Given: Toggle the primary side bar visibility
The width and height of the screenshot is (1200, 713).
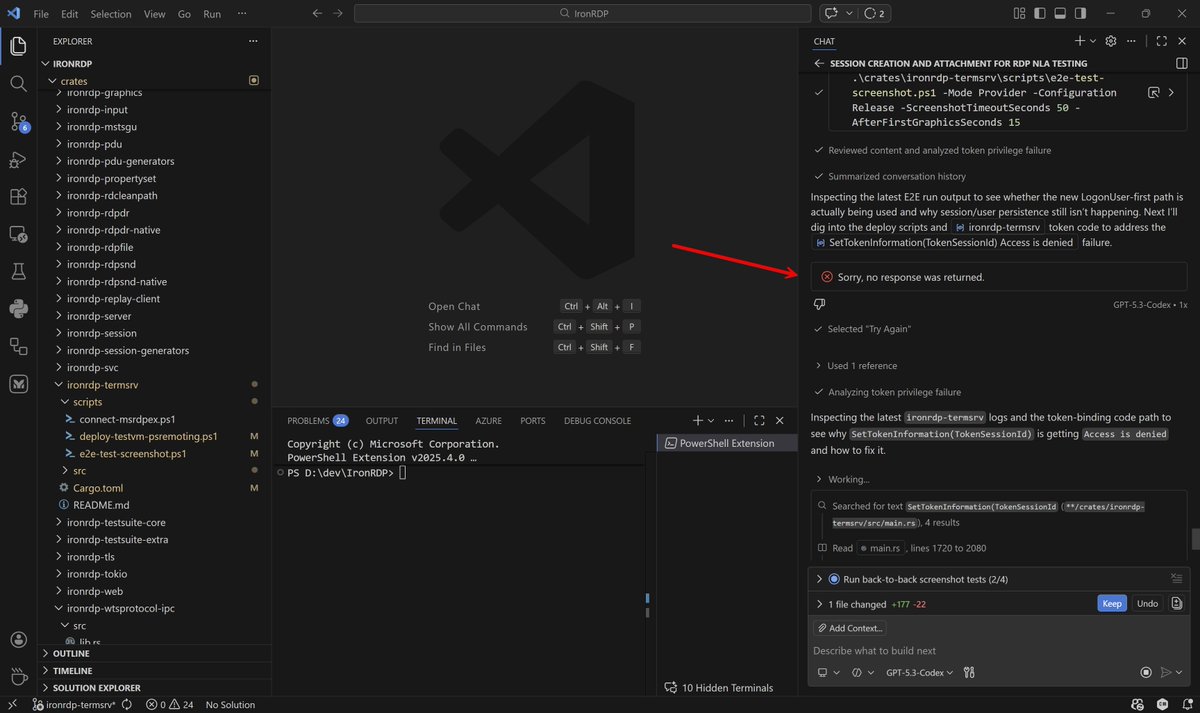Looking at the screenshot, I should click(1042, 14).
